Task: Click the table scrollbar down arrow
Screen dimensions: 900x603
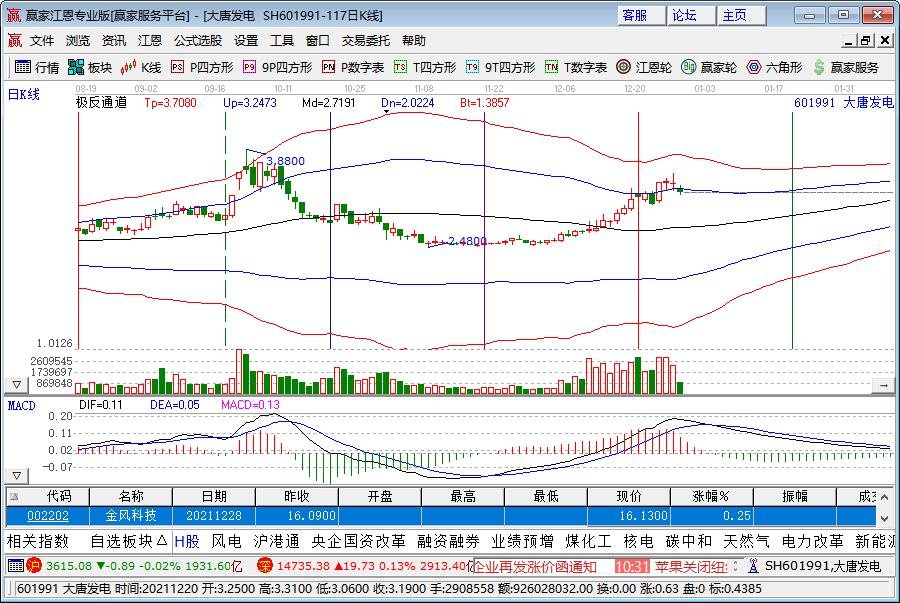Action: 885,518
